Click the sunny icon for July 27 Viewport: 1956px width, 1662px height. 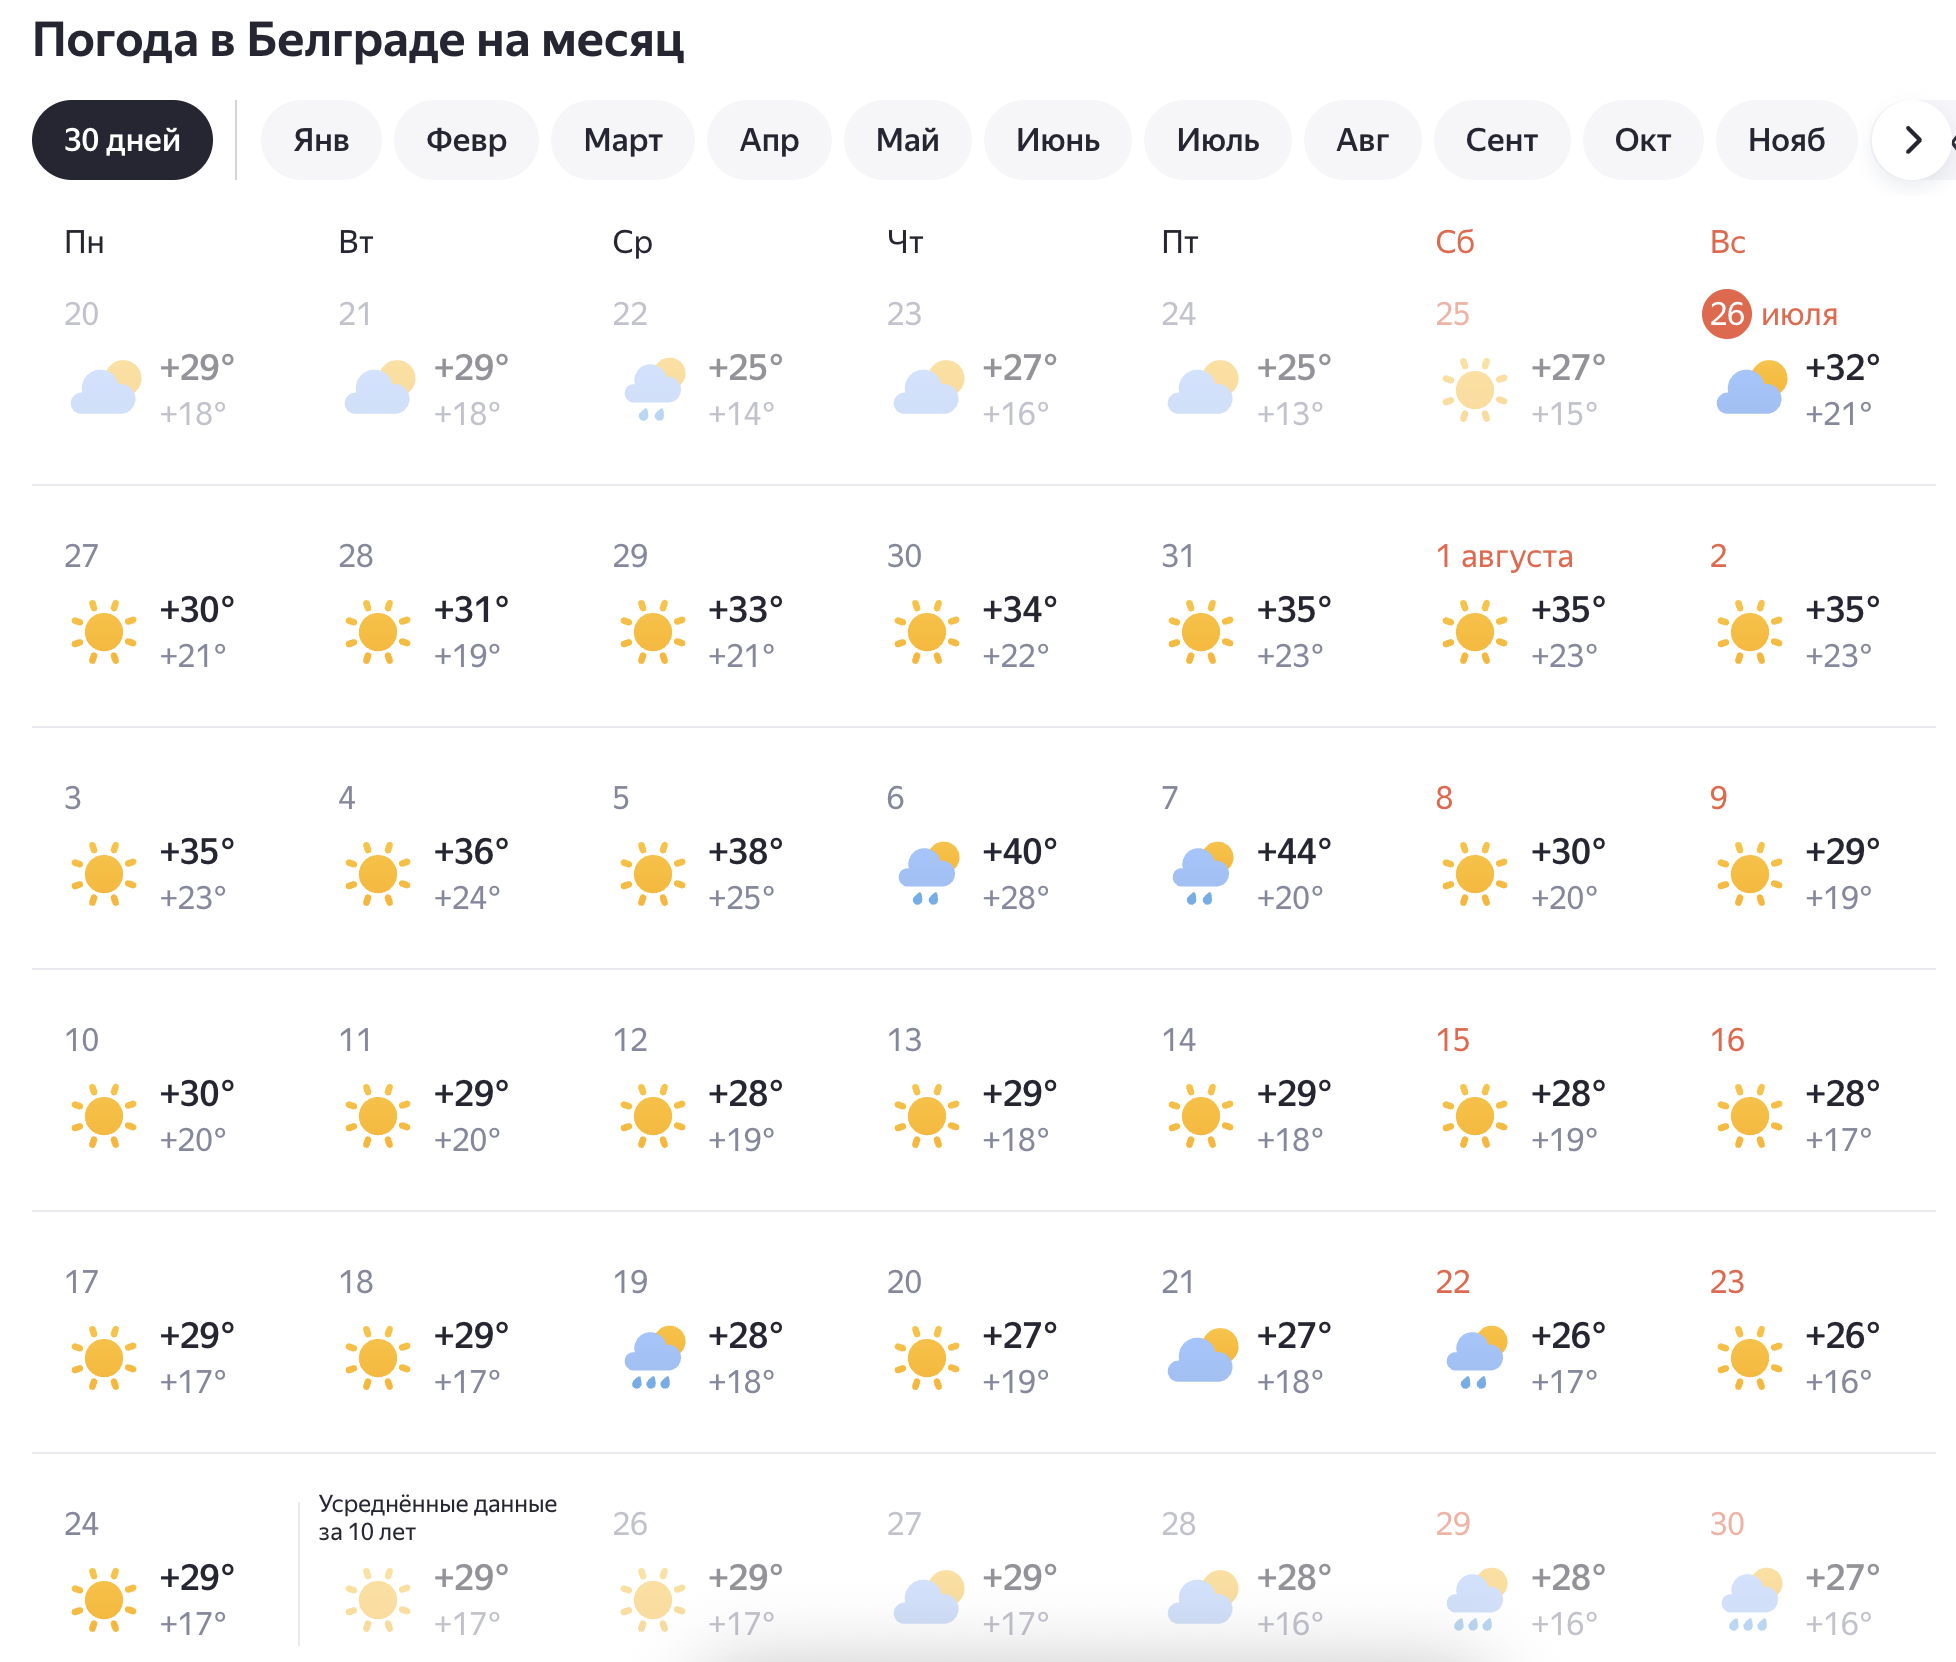[104, 631]
